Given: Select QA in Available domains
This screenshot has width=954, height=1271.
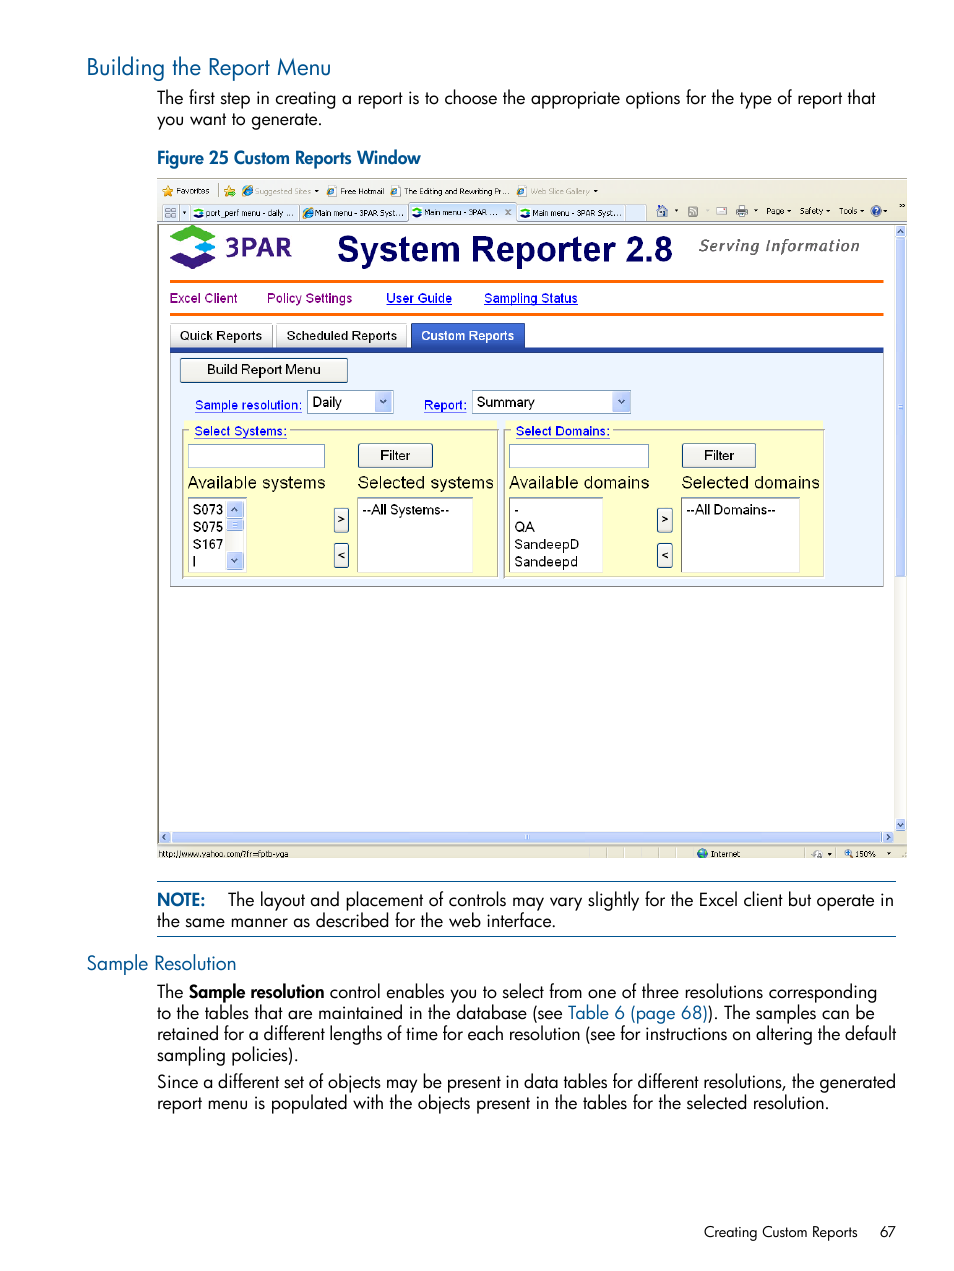Looking at the screenshot, I should (x=525, y=527).
